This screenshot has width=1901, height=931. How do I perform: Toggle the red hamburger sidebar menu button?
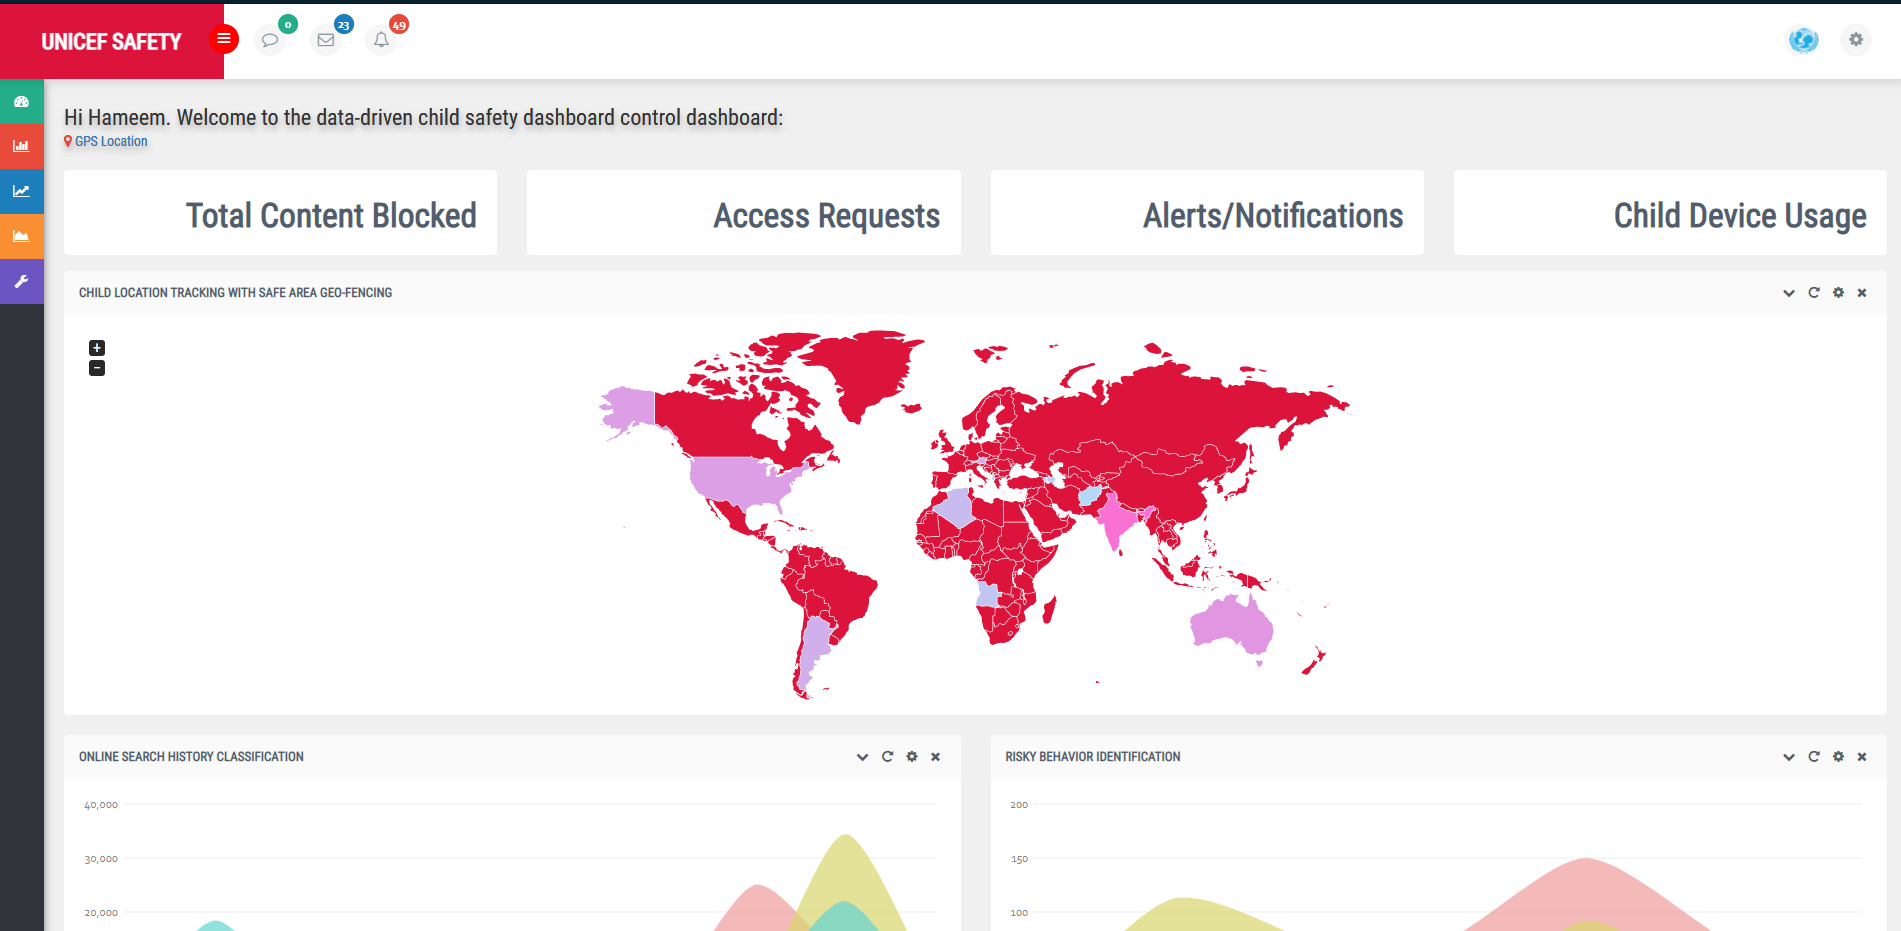click(x=224, y=39)
